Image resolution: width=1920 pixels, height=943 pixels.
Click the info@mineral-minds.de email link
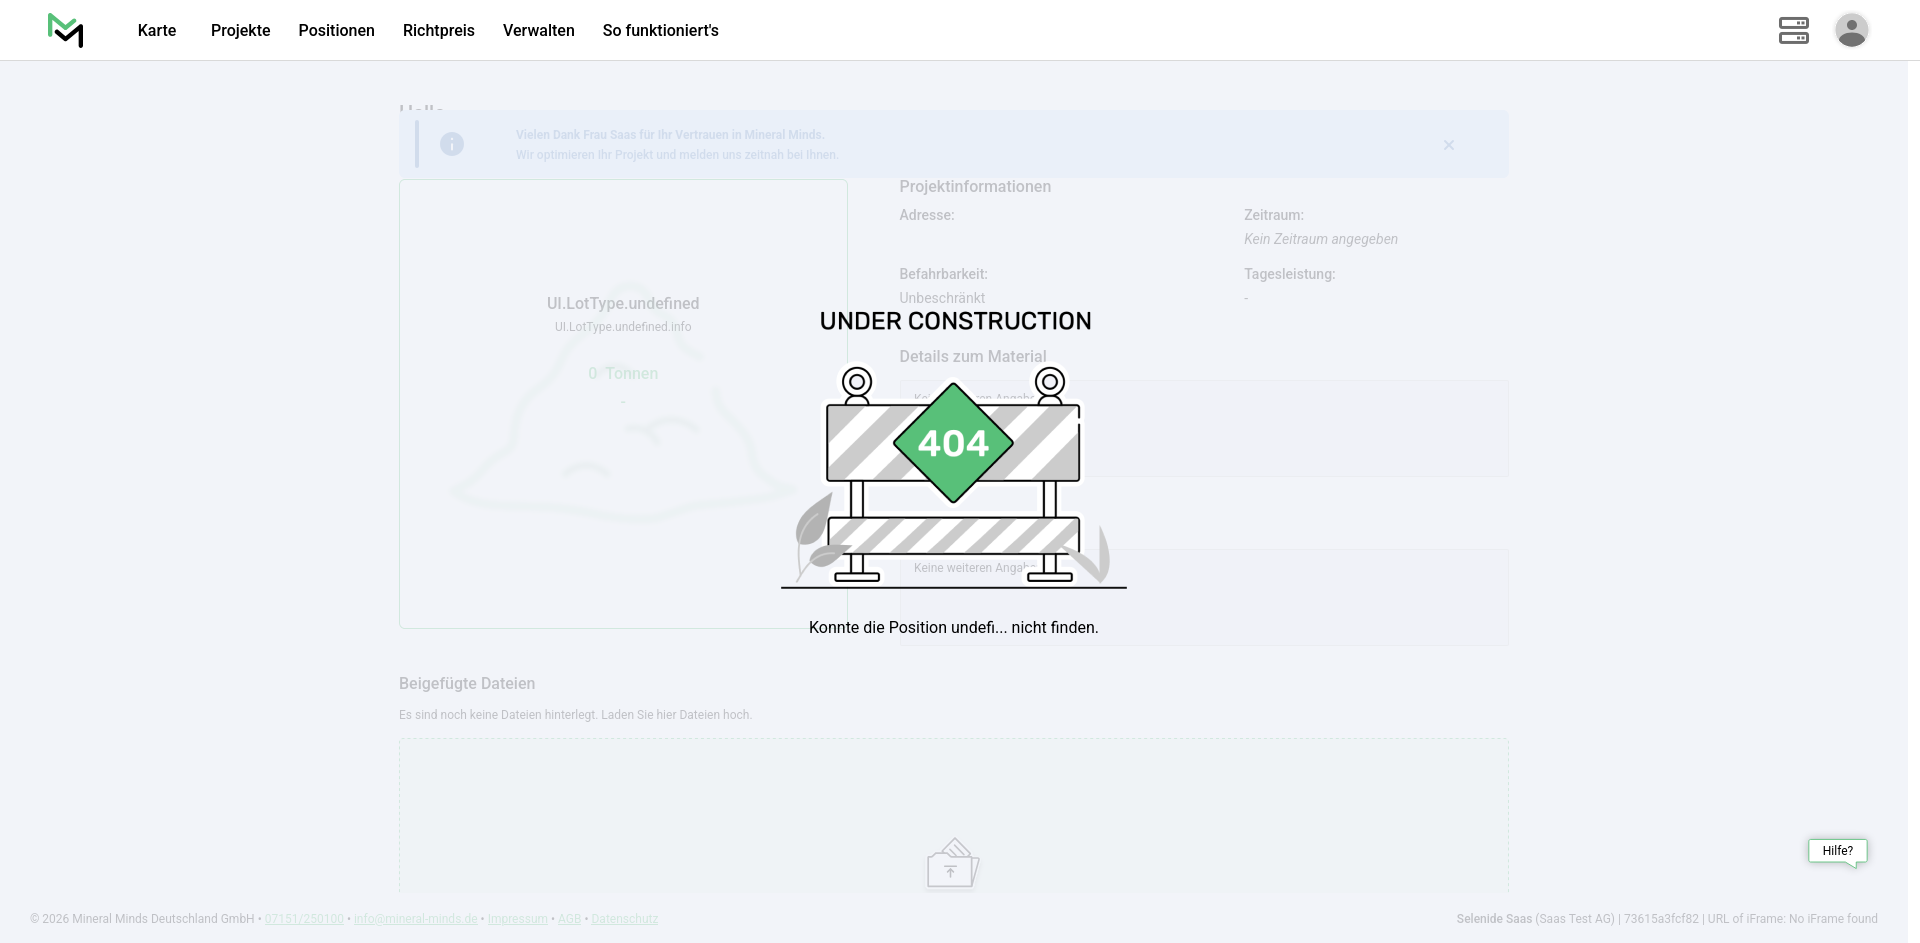pos(415,919)
